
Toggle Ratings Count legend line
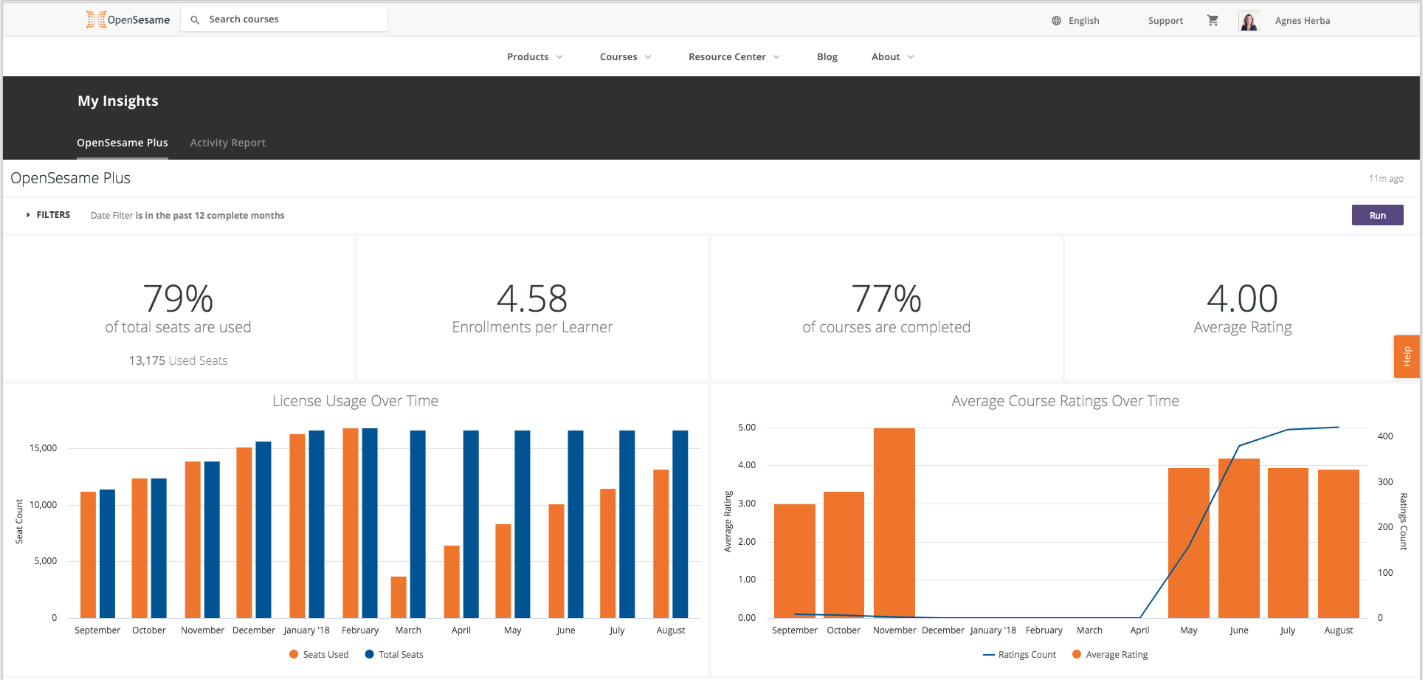(x=1019, y=655)
